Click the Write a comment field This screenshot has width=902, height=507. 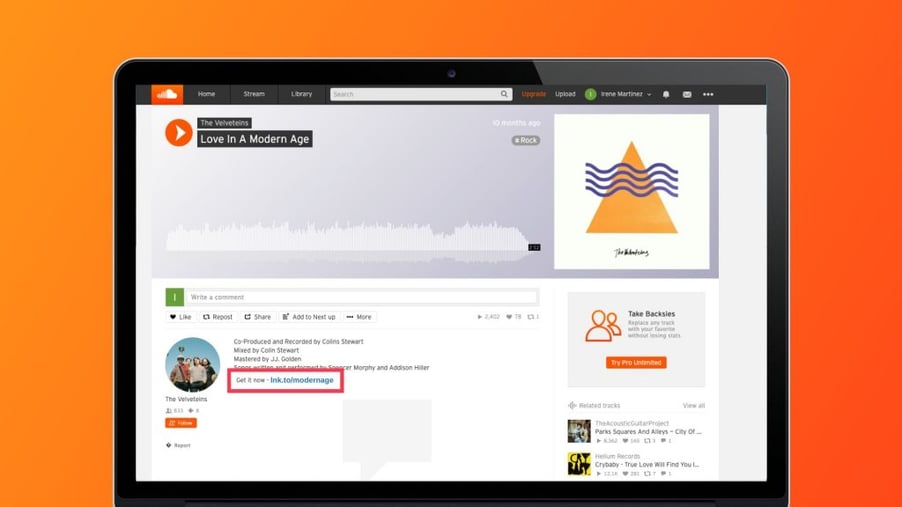coord(362,297)
